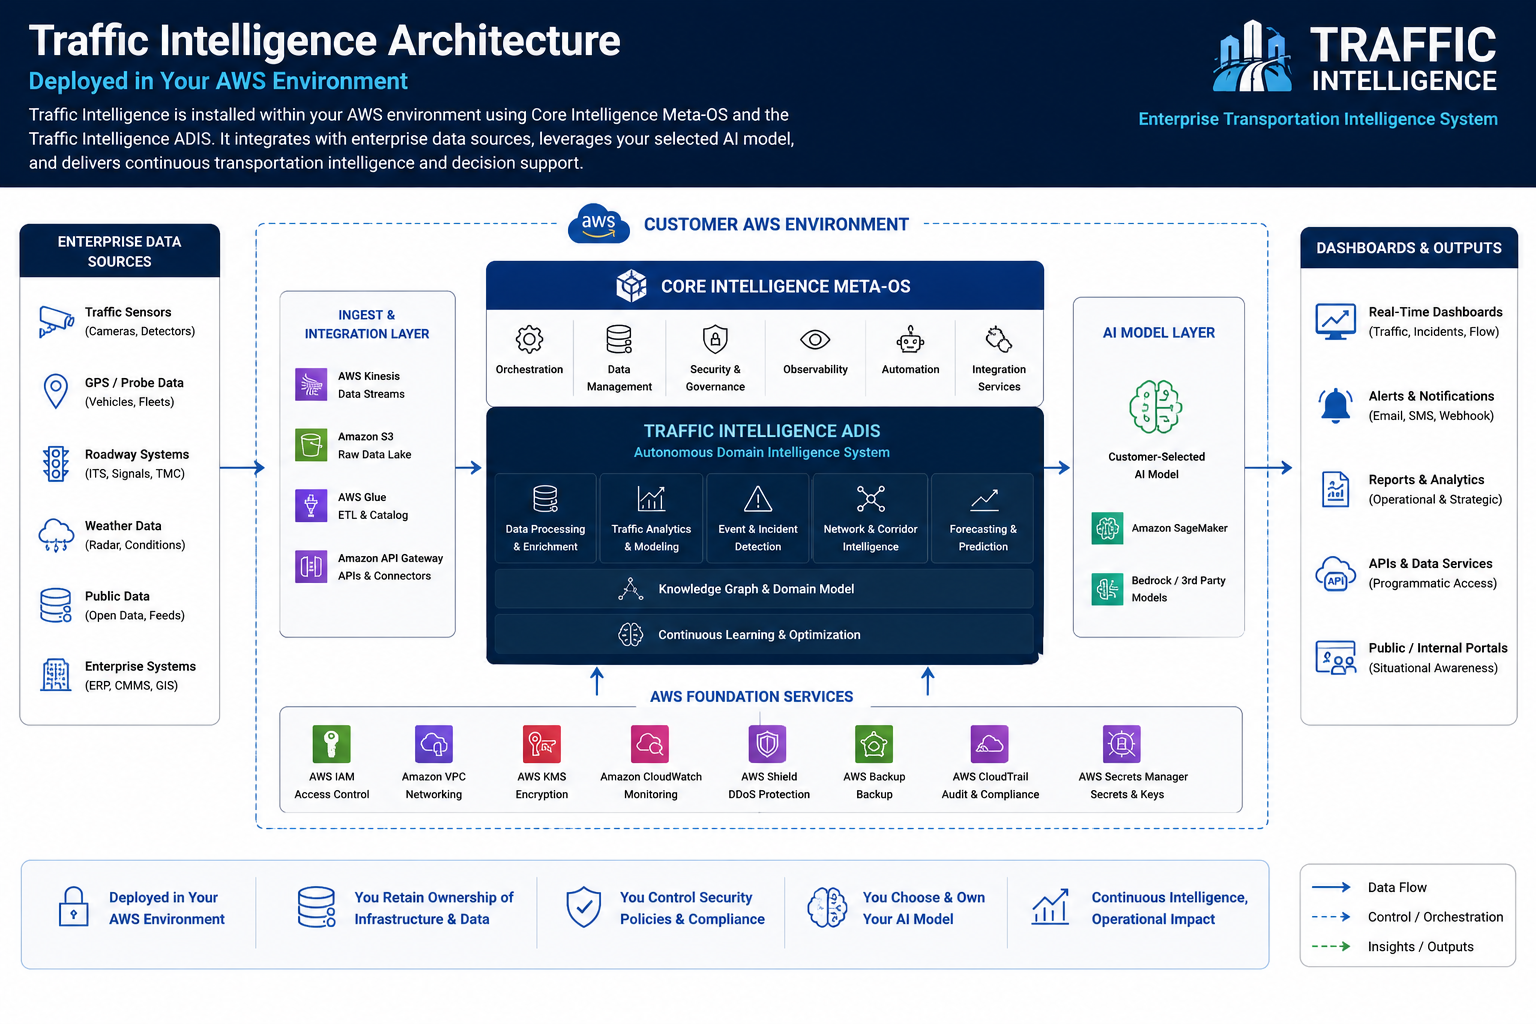Click the Observability eye icon

pos(815,340)
